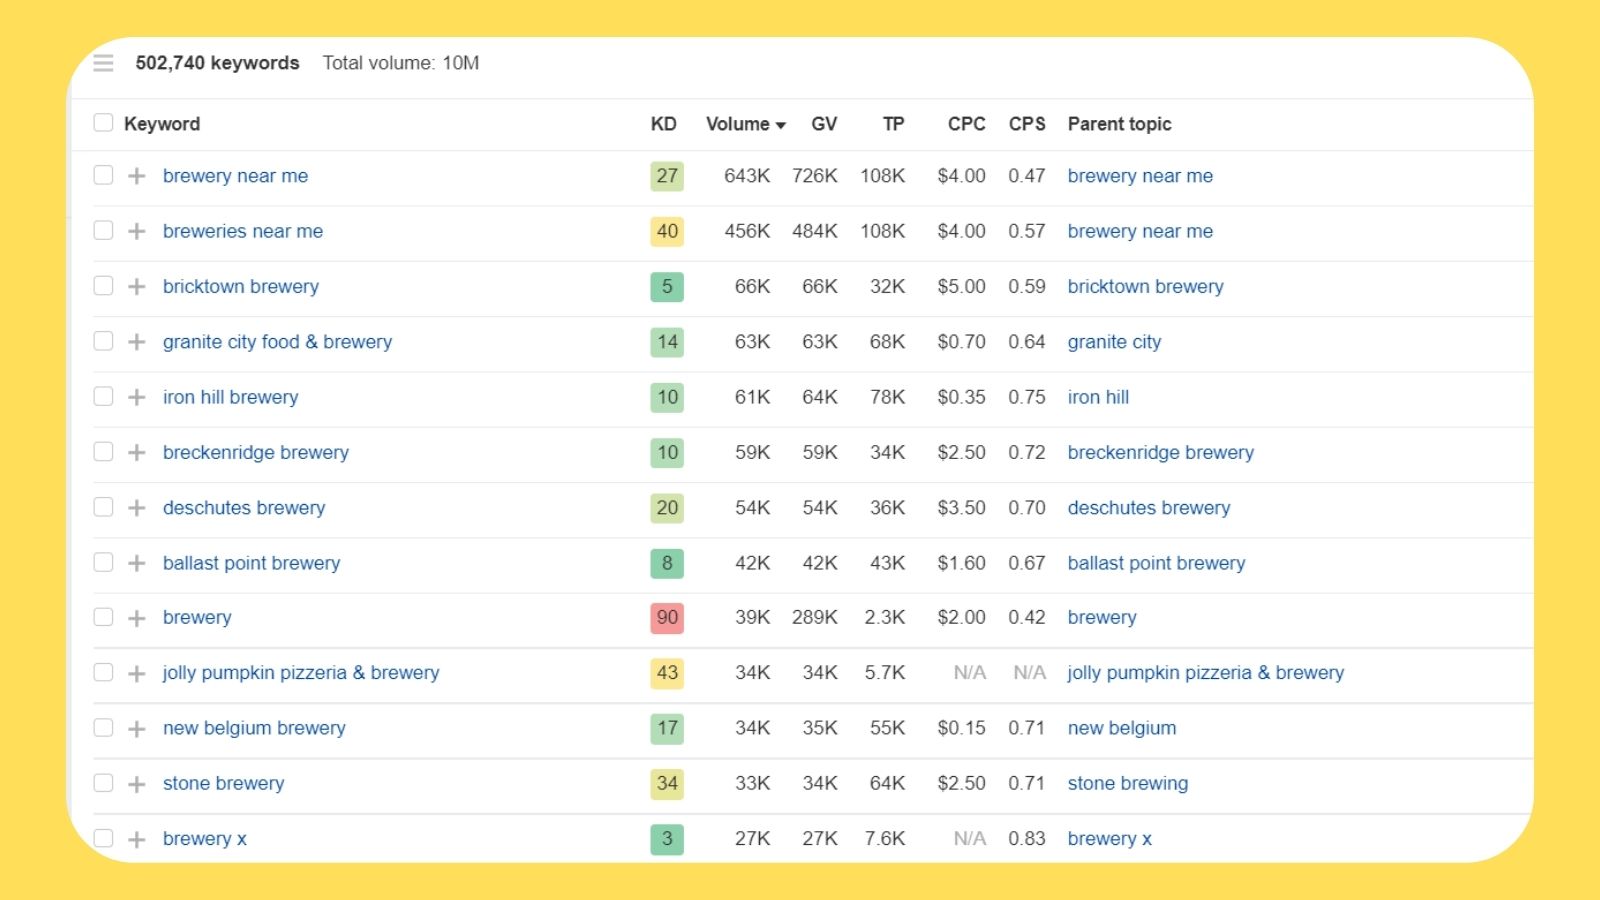The width and height of the screenshot is (1600, 900).
Task: Click Total volume: 10M text
Action: click(x=400, y=63)
